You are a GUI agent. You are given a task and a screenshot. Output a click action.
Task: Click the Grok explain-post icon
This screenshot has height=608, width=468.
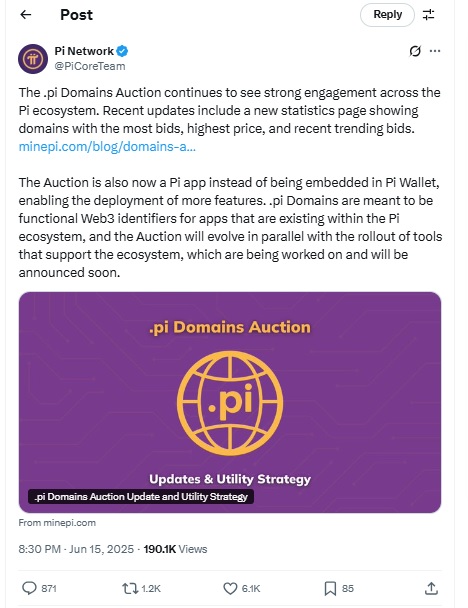[x=415, y=51]
